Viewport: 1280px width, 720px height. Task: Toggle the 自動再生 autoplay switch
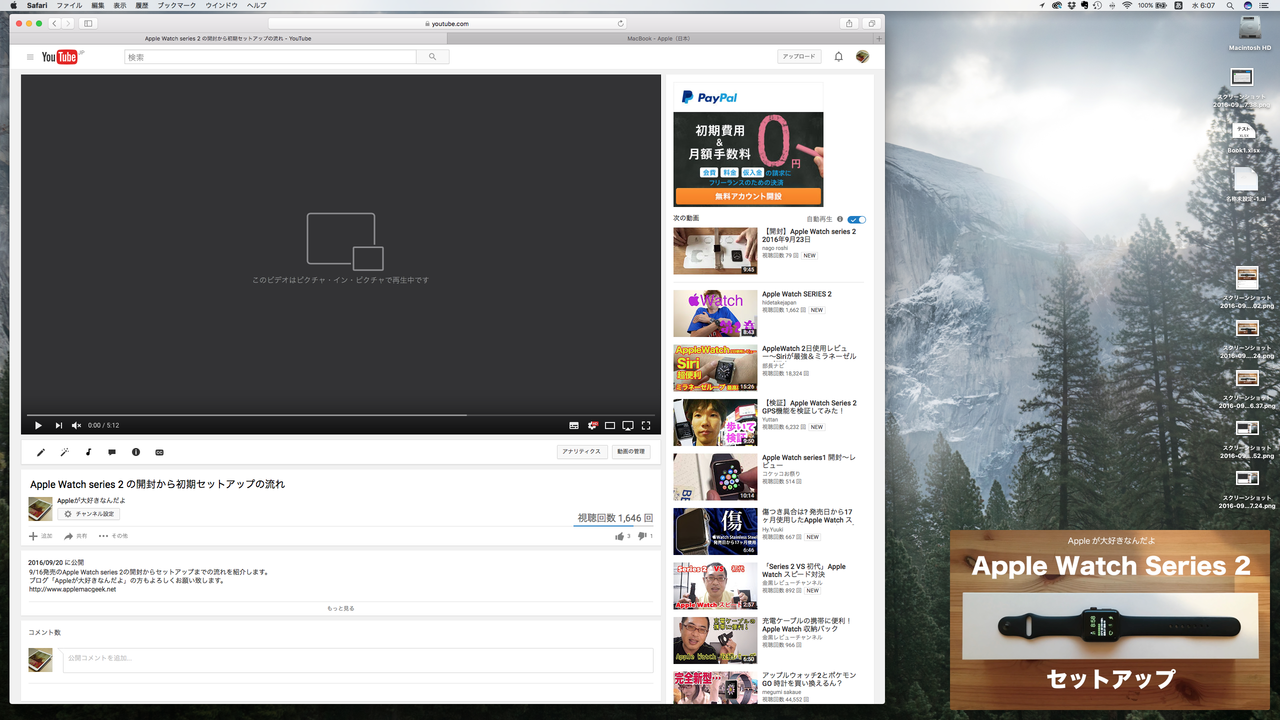pos(856,219)
